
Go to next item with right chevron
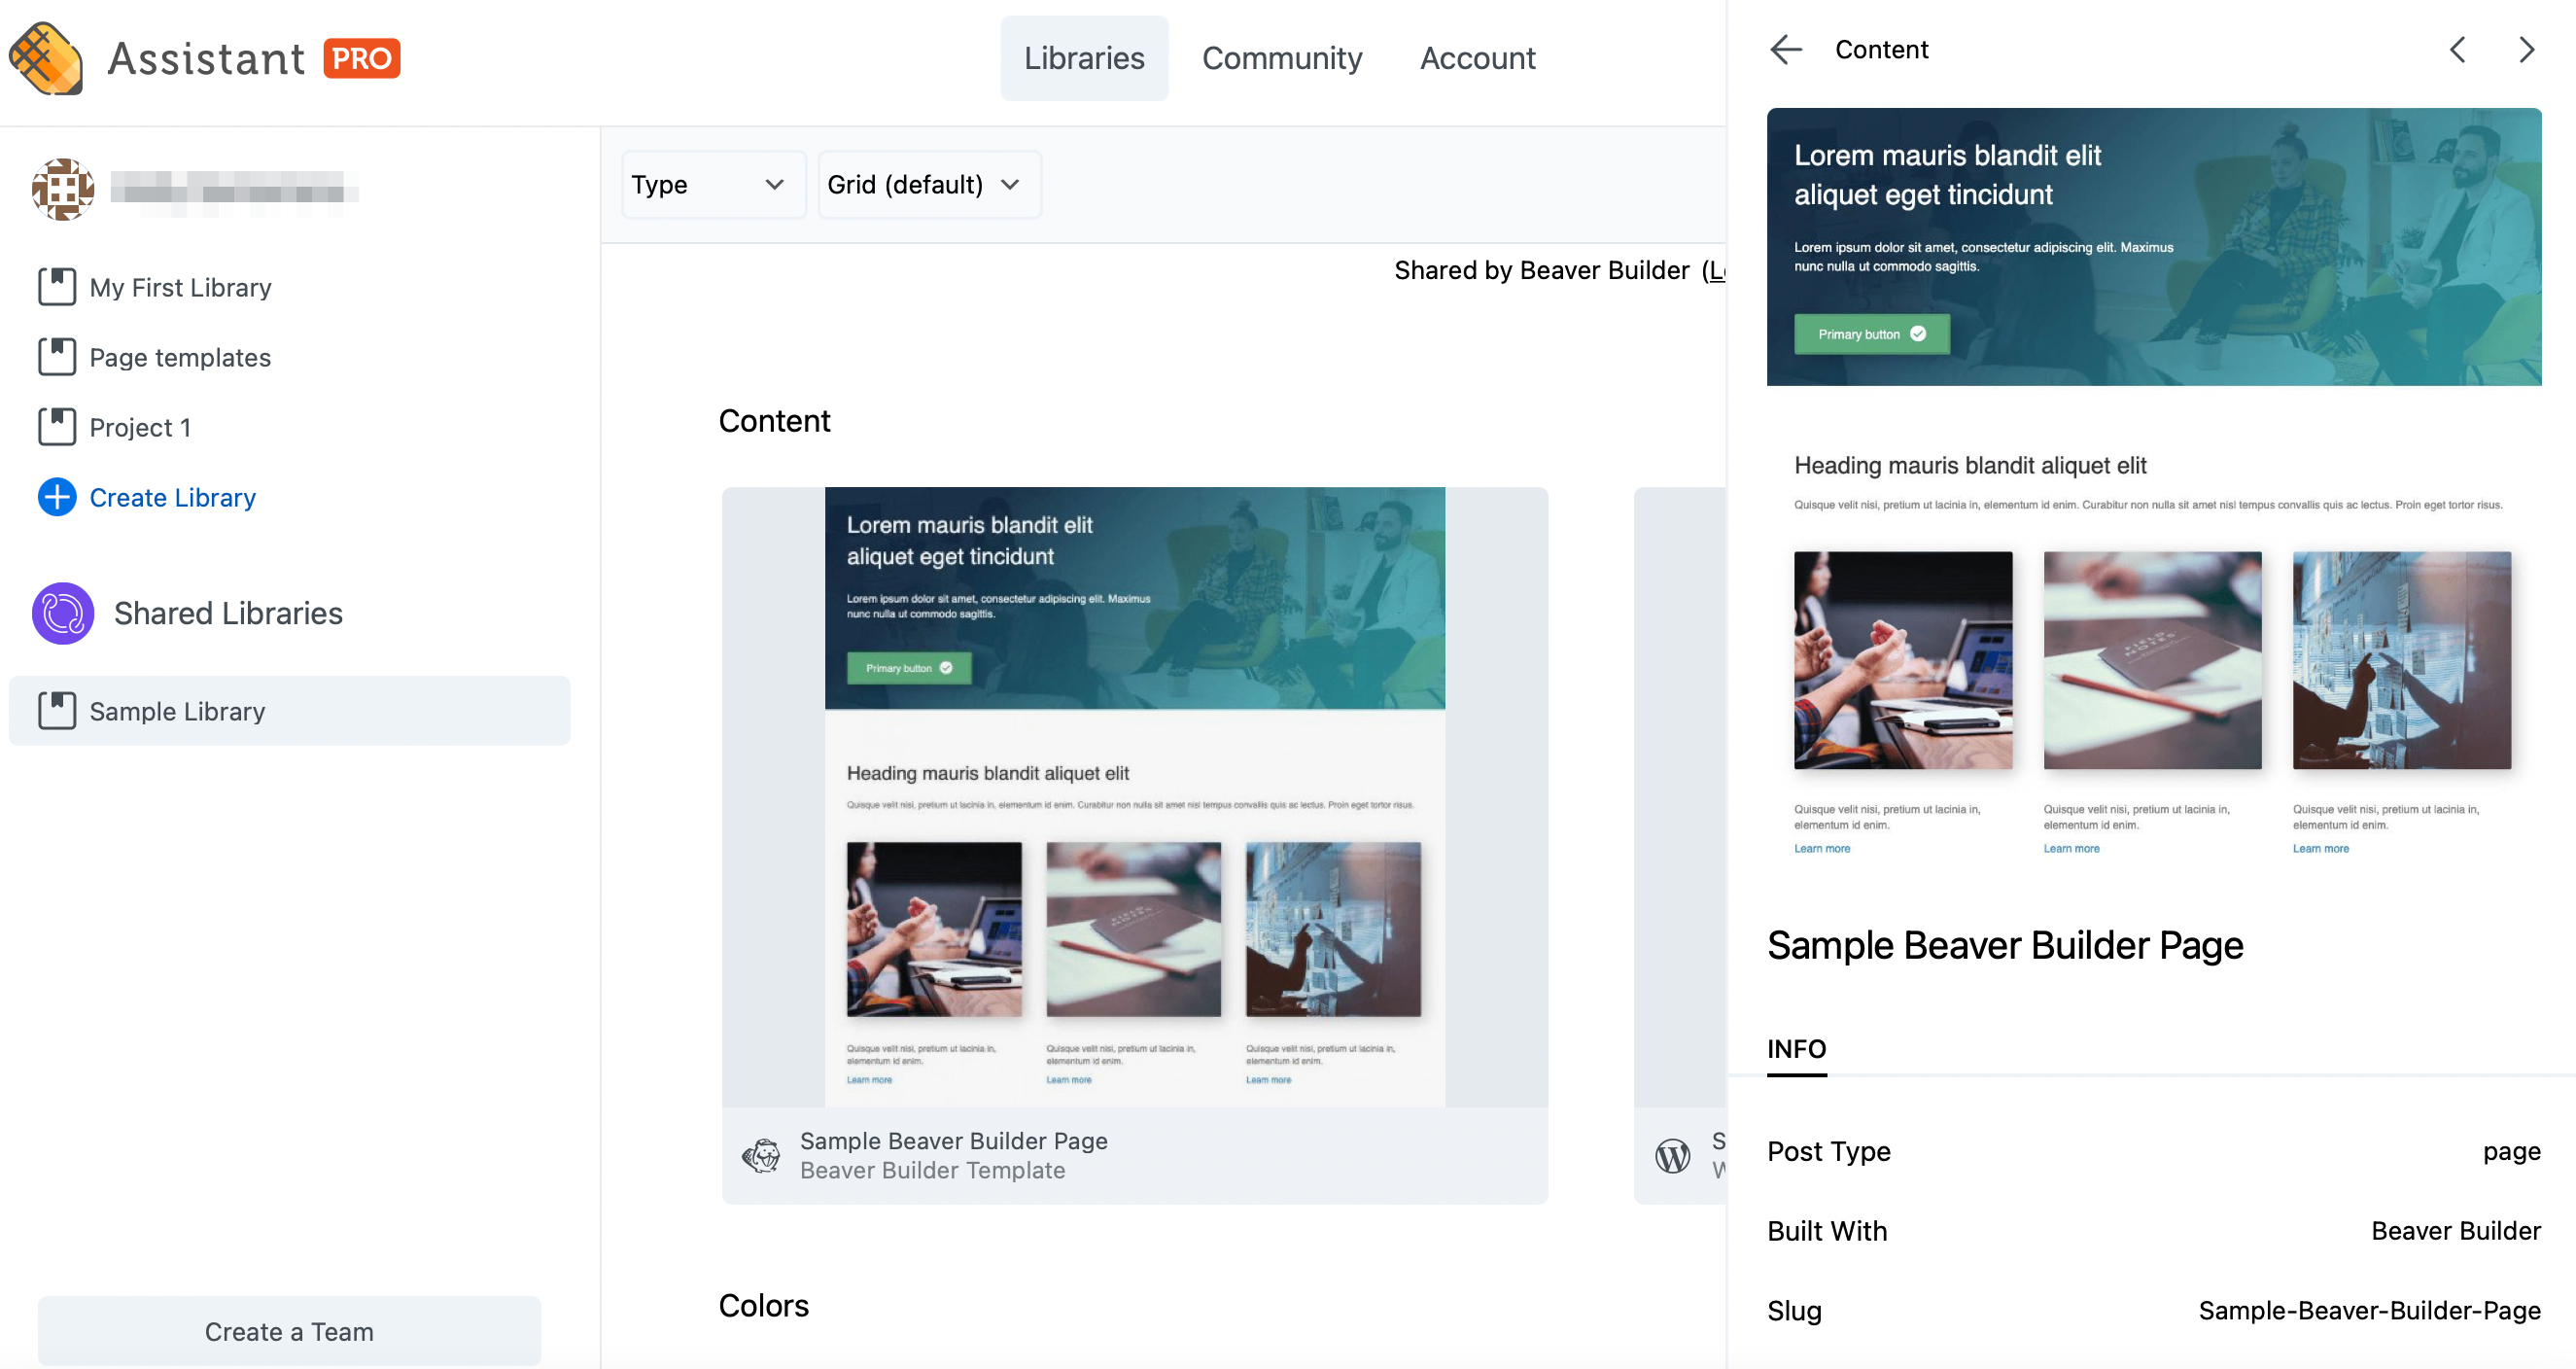(x=2526, y=49)
